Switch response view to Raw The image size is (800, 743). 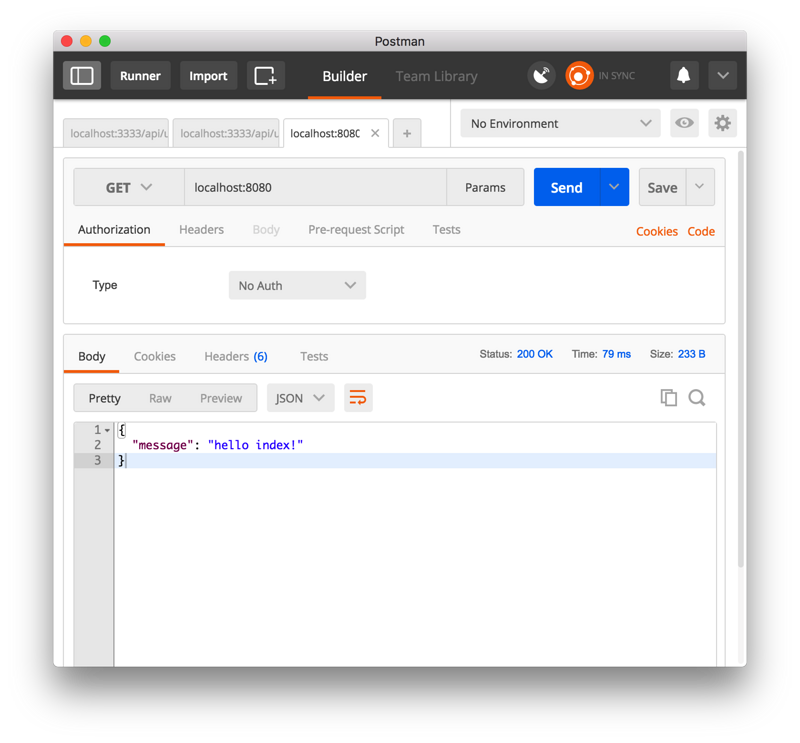pos(160,398)
